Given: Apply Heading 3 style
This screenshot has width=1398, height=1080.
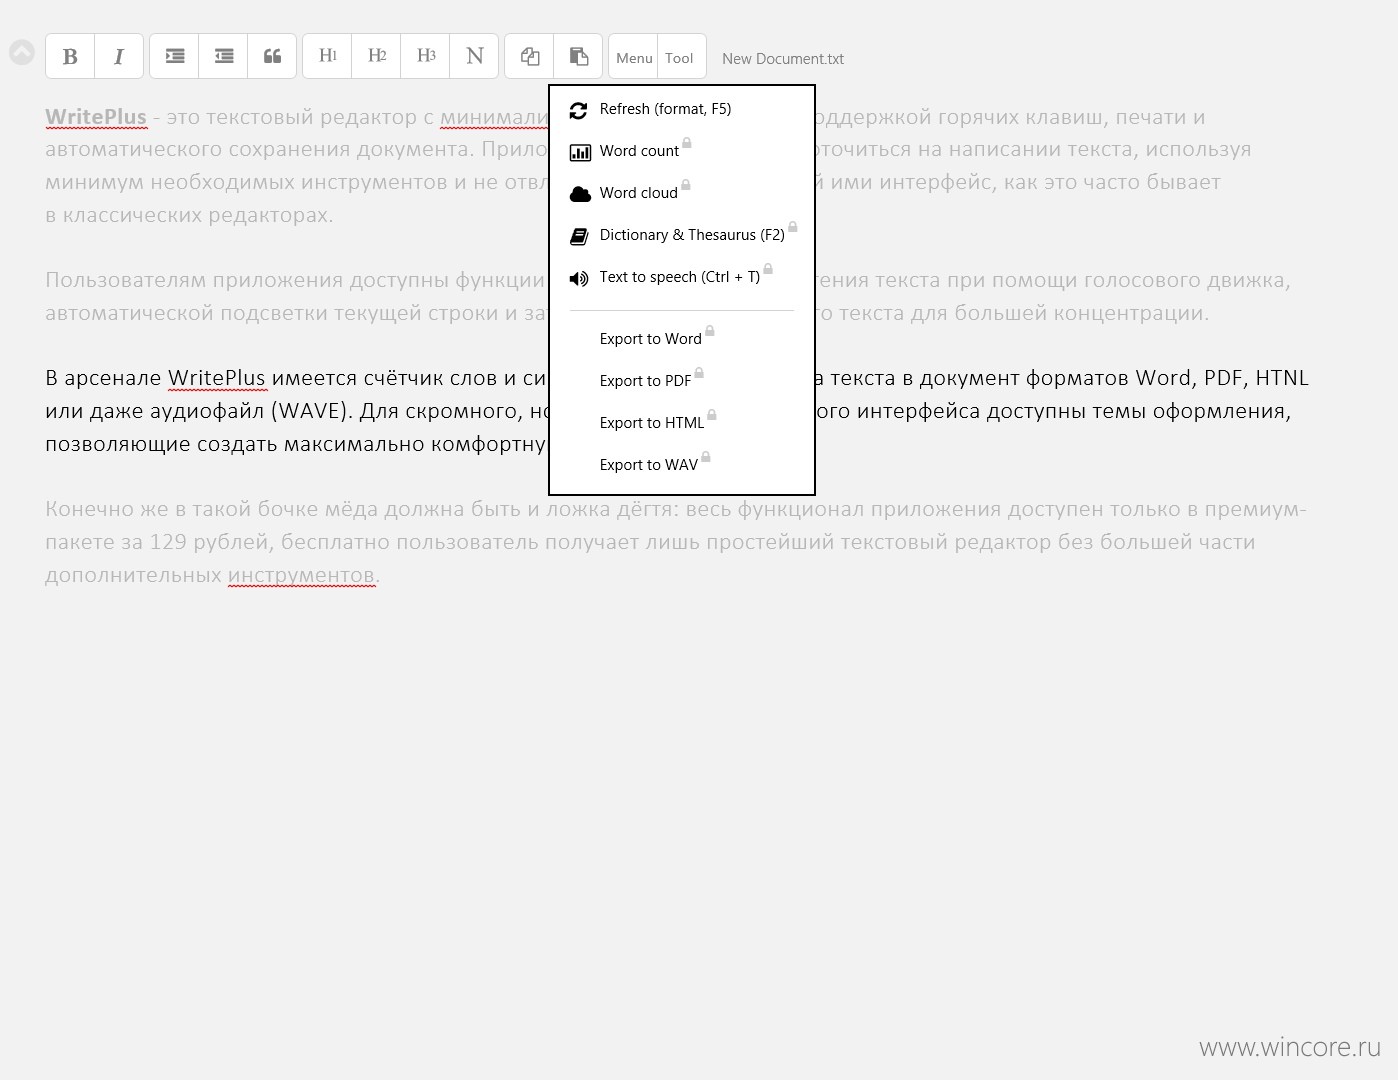Looking at the screenshot, I should (426, 56).
